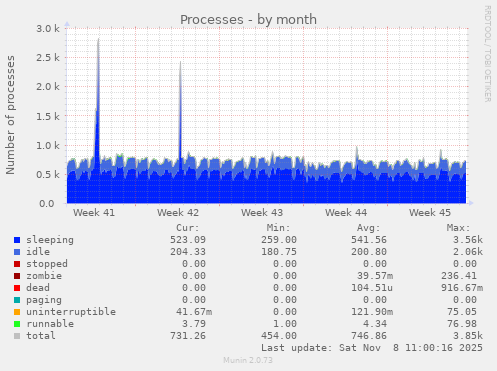The width and height of the screenshot is (497, 371).
Task: Select the 'idle' legend label
Action: (38, 252)
